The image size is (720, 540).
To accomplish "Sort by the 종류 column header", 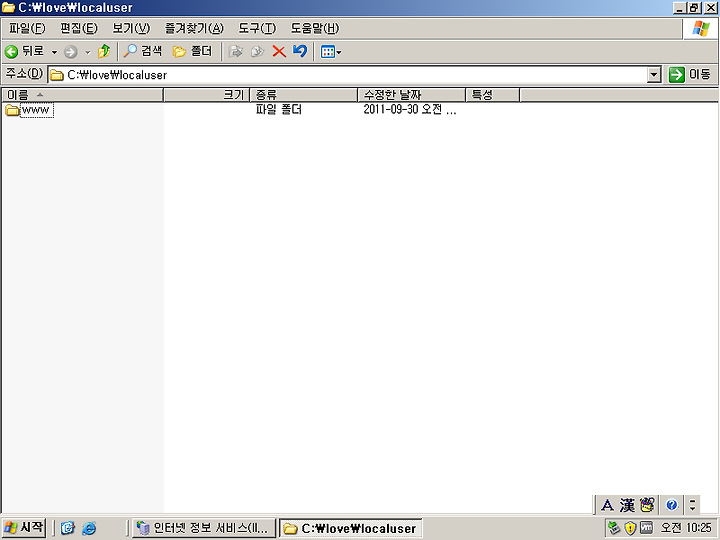I will pyautogui.click(x=304, y=95).
